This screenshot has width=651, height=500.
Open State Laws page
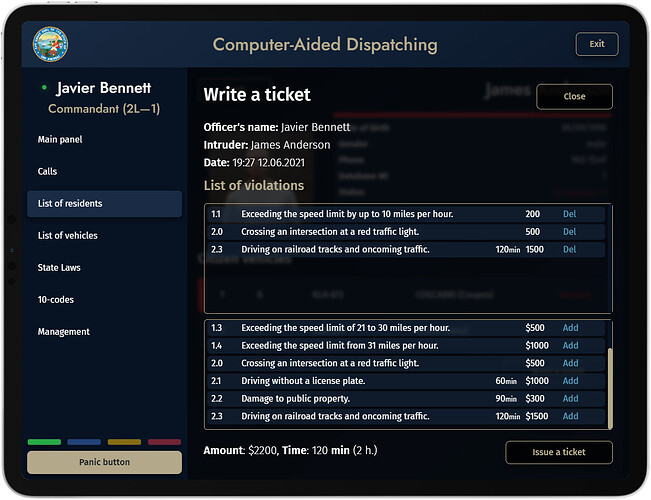tap(59, 267)
